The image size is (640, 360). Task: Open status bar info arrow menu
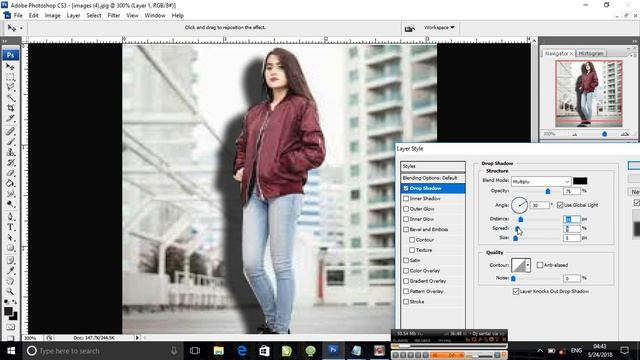(137, 338)
